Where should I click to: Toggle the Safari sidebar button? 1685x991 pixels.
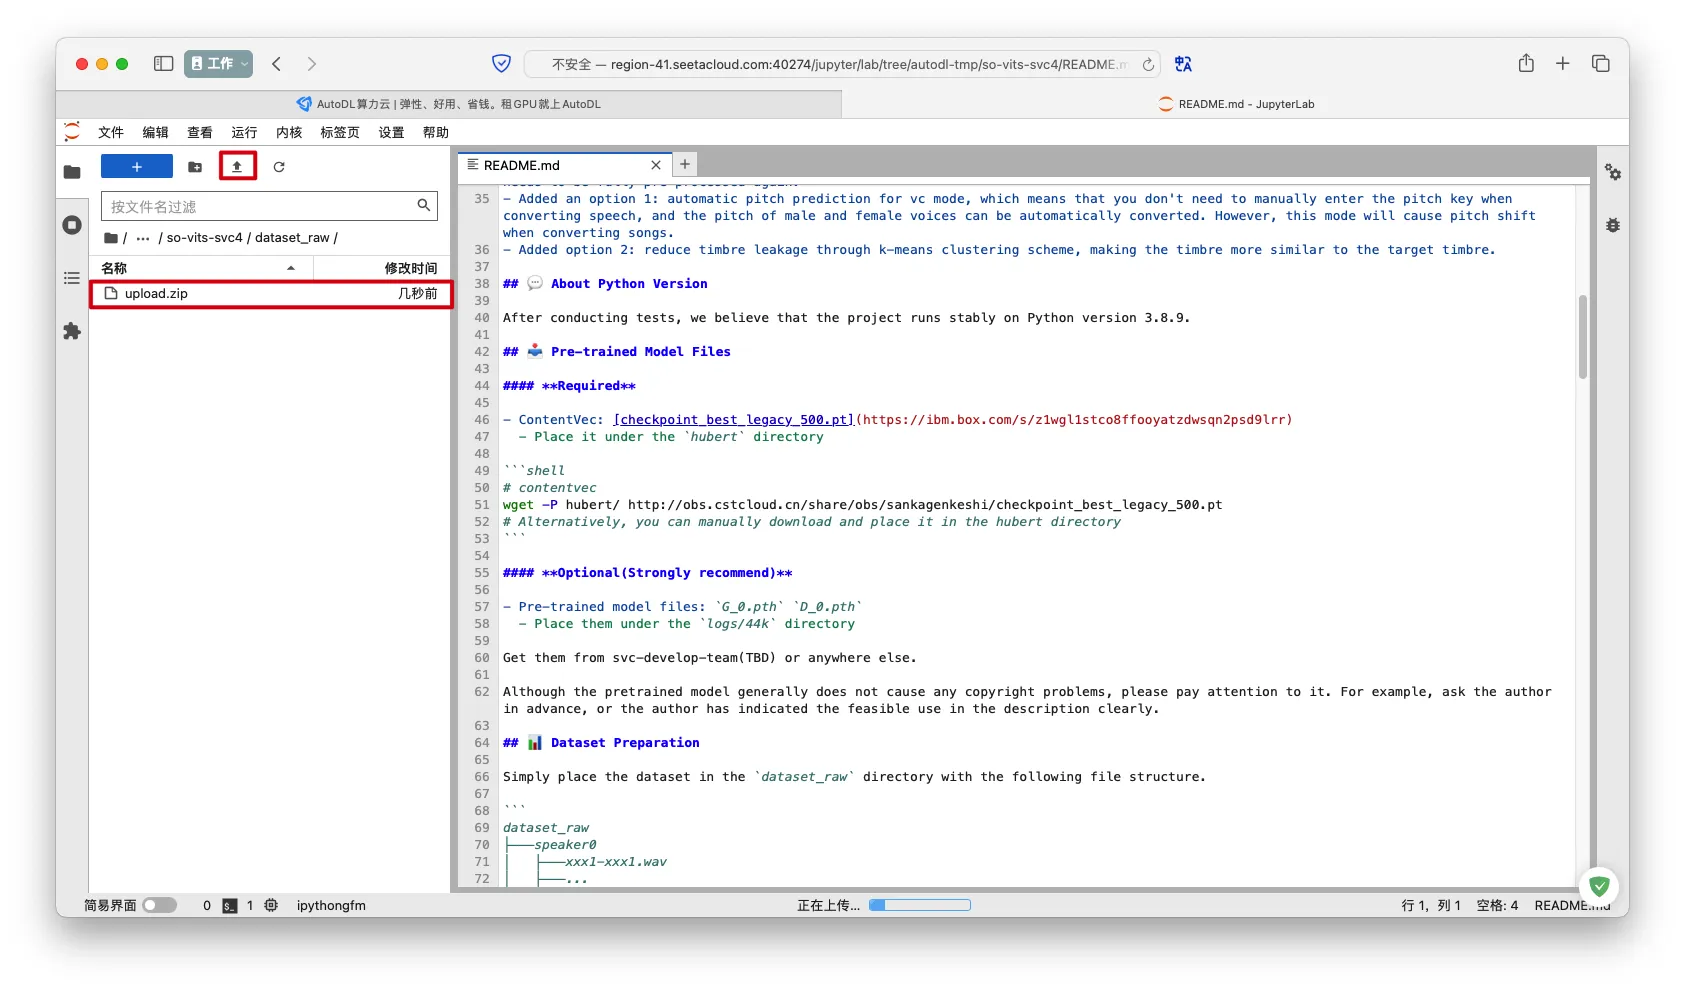[x=163, y=64]
